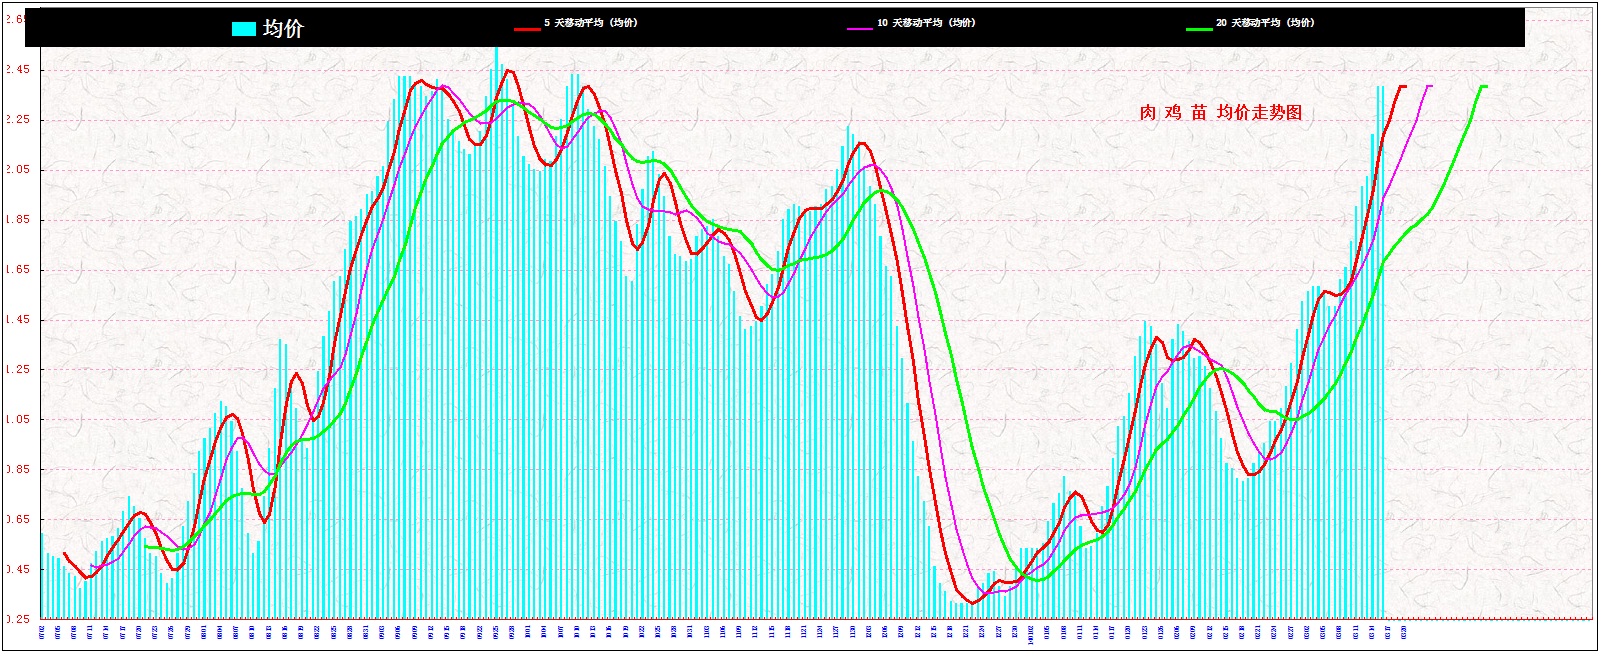Click the cyan 均价 legend swatch
Image resolution: width=1601 pixels, height=667 pixels.
pos(244,29)
